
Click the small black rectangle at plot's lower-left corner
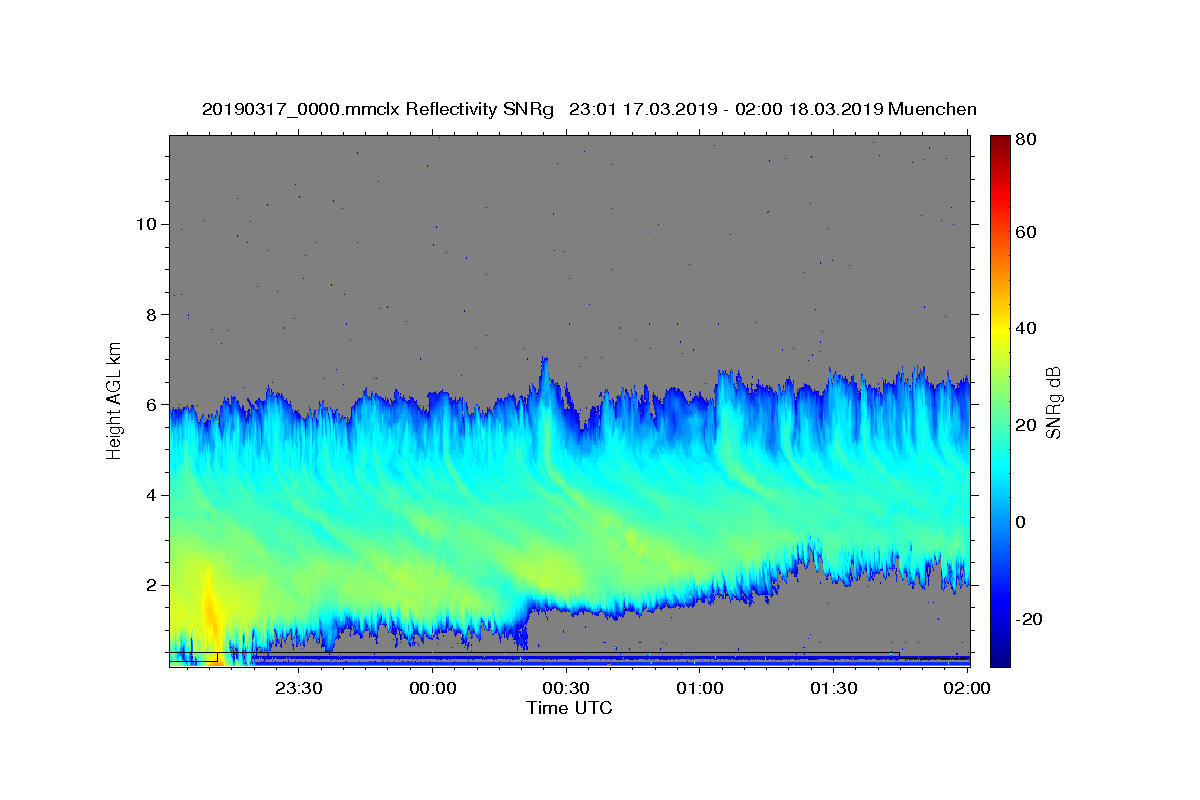tap(193, 659)
